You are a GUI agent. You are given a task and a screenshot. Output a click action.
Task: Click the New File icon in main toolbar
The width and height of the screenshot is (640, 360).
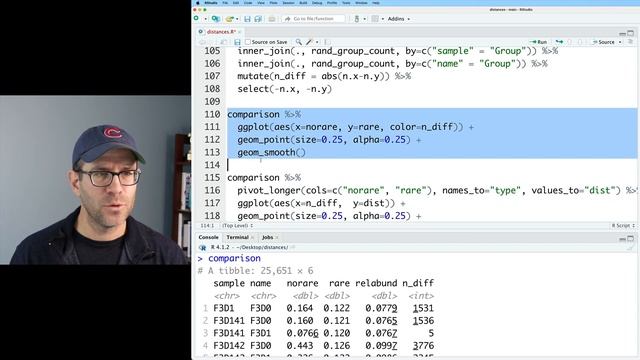tap(196, 19)
